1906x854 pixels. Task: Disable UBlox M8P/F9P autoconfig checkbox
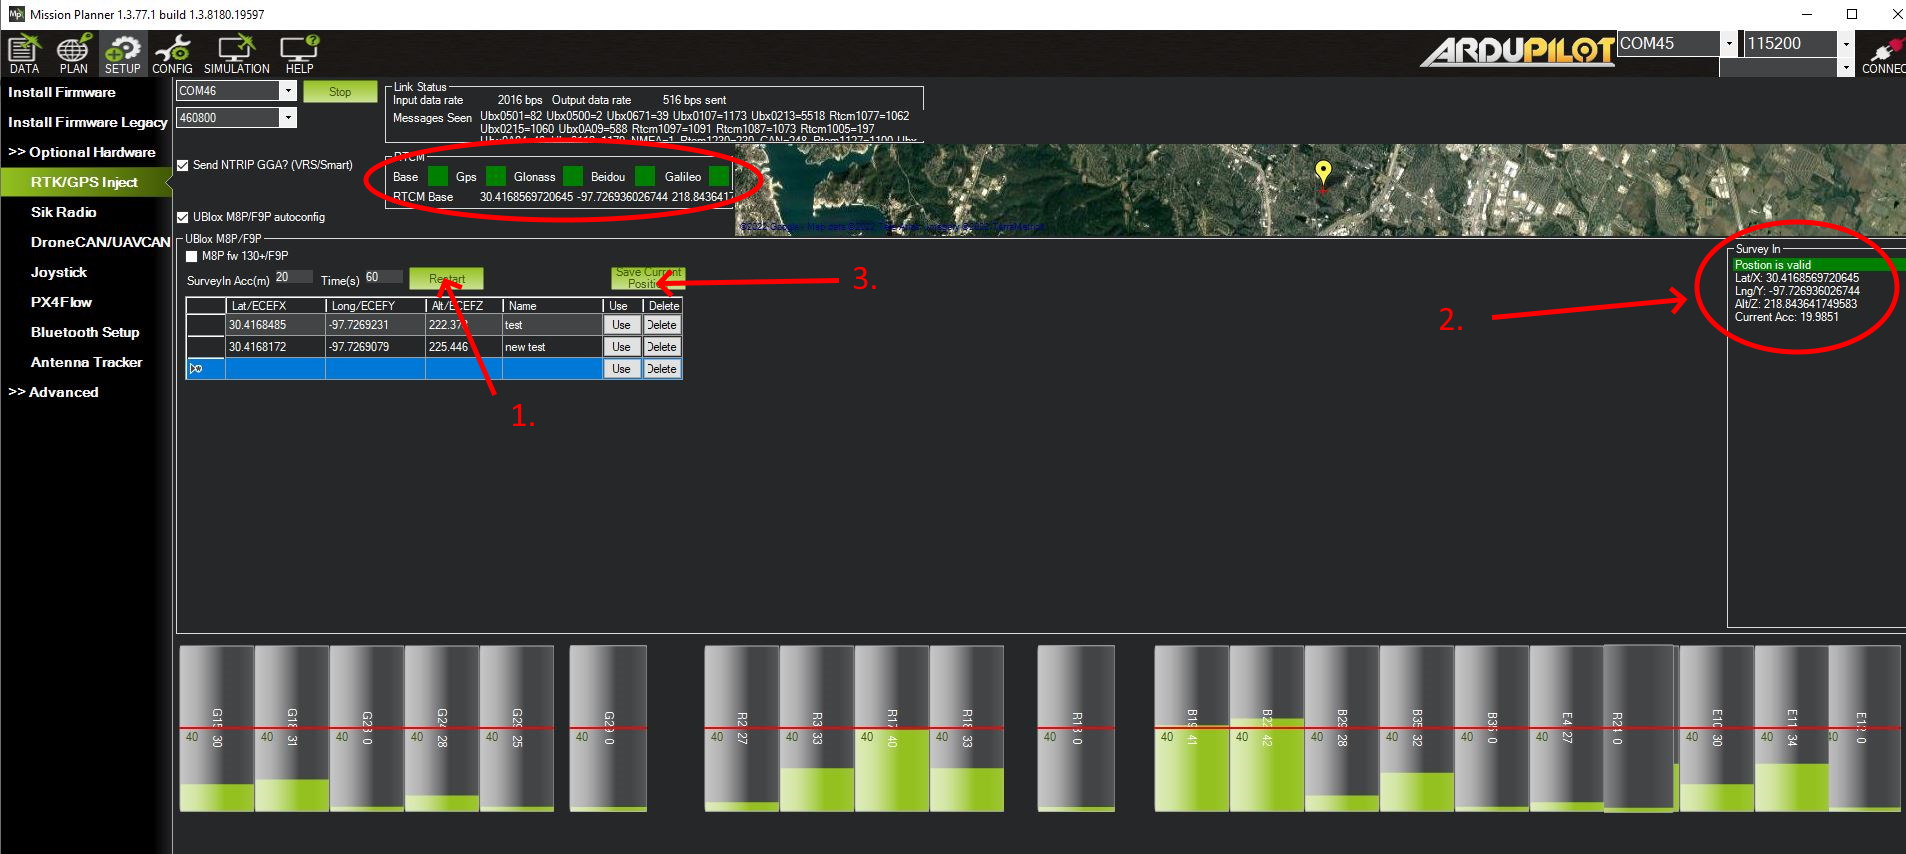pos(183,217)
